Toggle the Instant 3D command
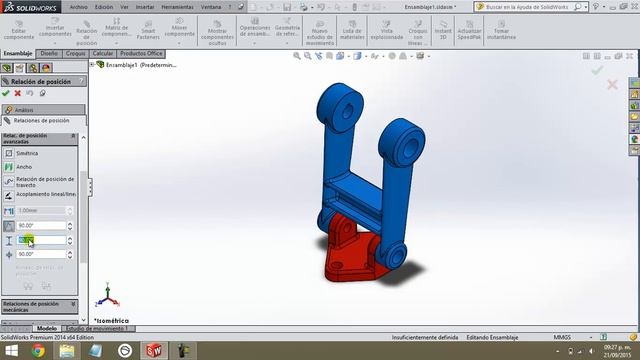The width and height of the screenshot is (640, 360). point(443,31)
